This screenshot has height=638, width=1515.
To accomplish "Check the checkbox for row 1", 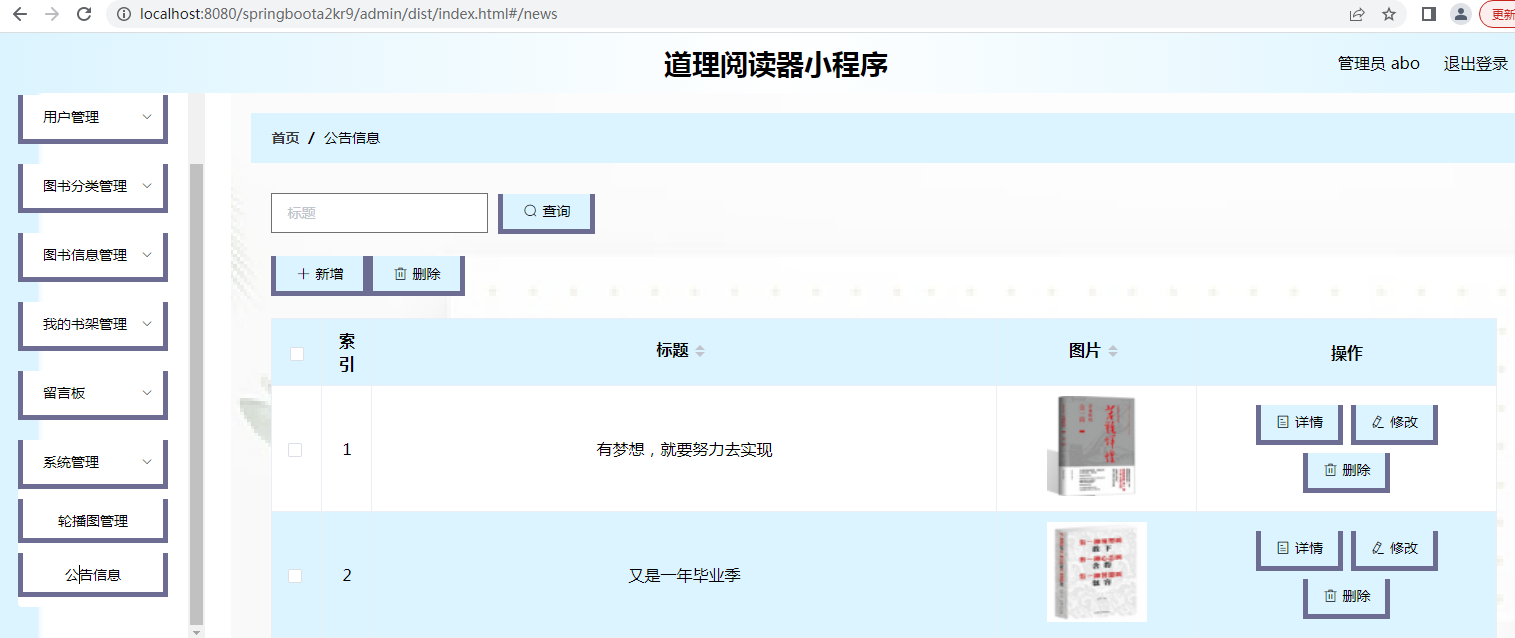I will [x=295, y=450].
